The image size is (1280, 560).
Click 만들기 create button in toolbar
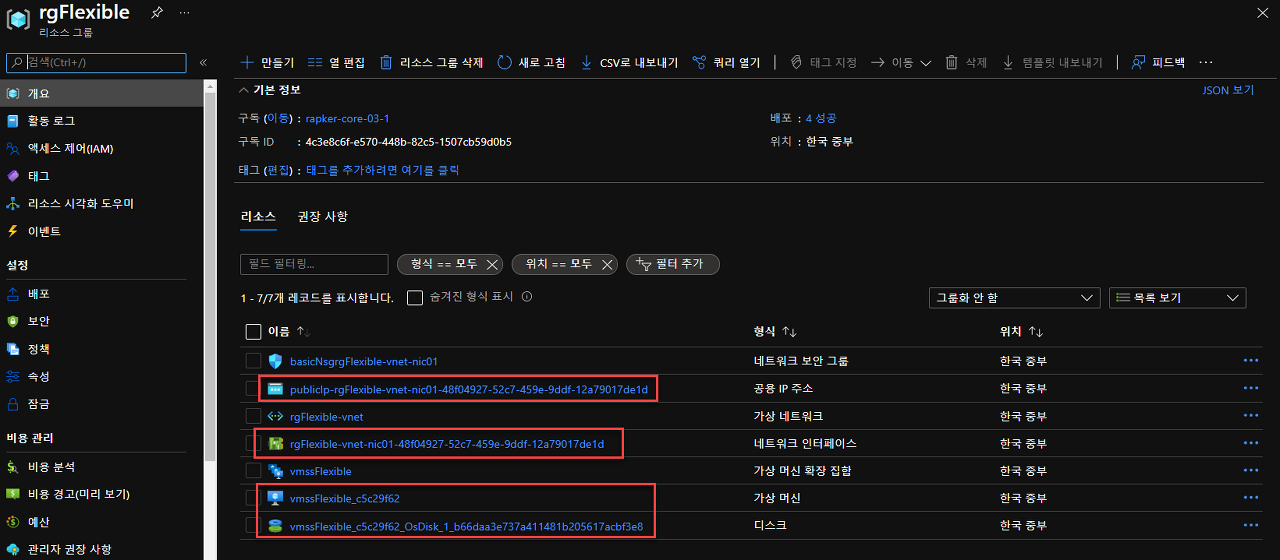click(x=267, y=62)
